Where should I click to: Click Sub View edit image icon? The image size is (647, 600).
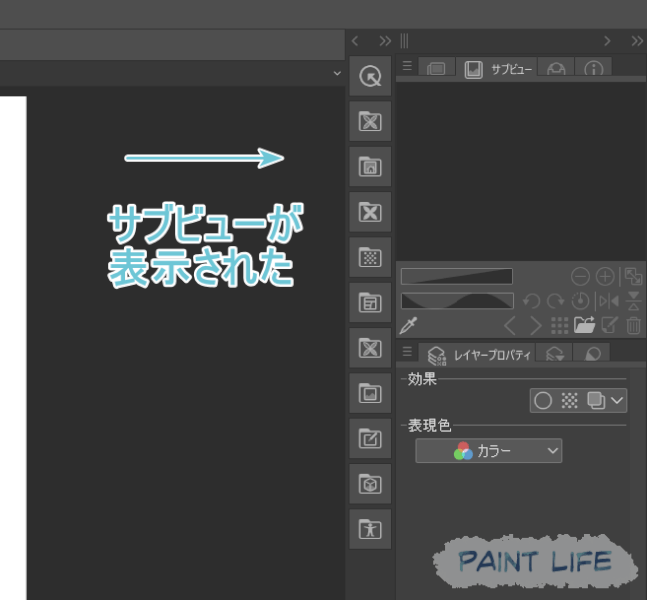609,325
